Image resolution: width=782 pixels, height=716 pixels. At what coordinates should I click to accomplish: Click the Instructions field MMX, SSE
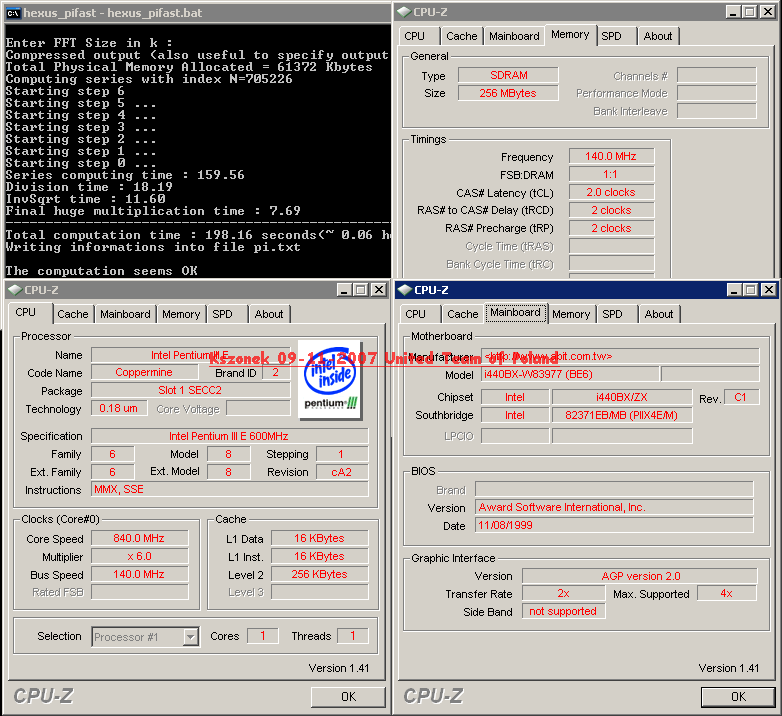click(229, 490)
